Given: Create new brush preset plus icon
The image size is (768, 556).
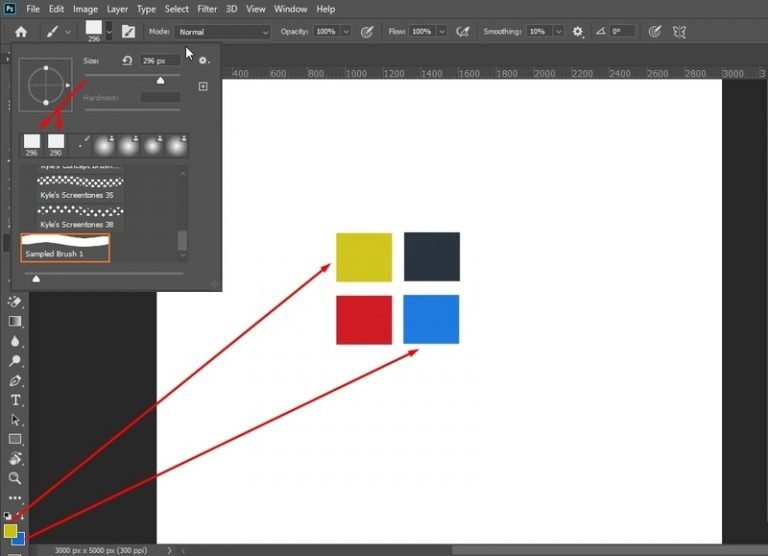Looking at the screenshot, I should 203,86.
